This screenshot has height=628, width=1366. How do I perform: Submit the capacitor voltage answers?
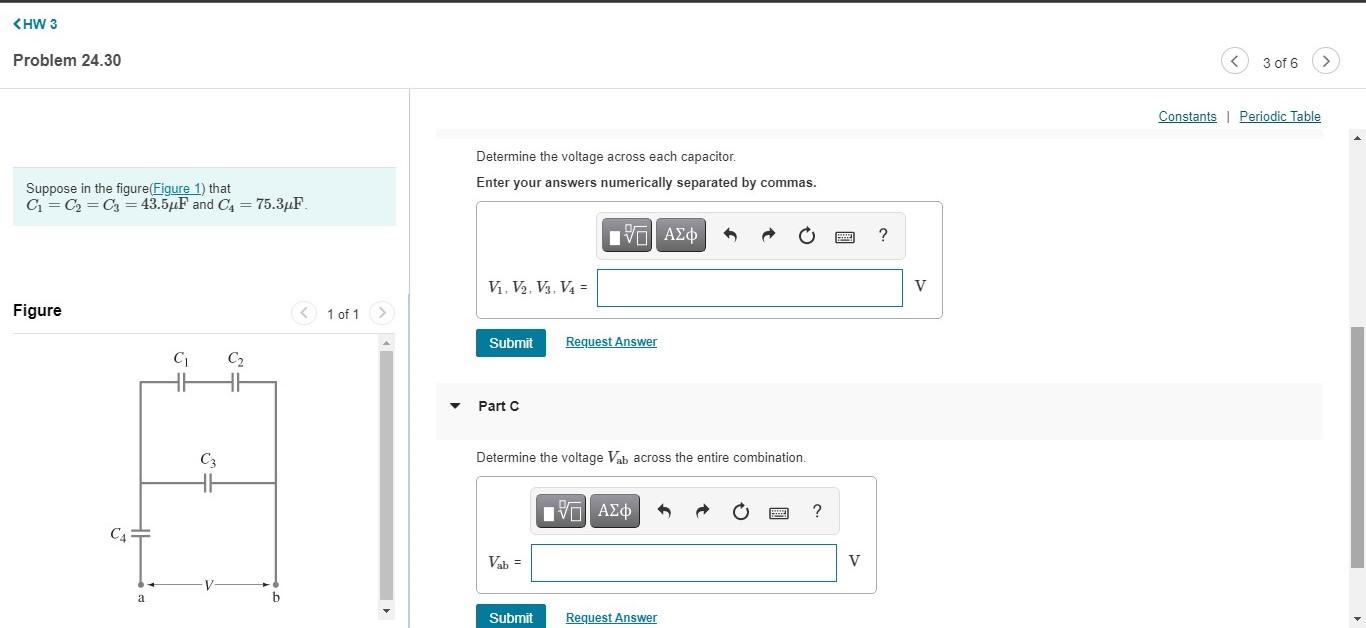(510, 342)
